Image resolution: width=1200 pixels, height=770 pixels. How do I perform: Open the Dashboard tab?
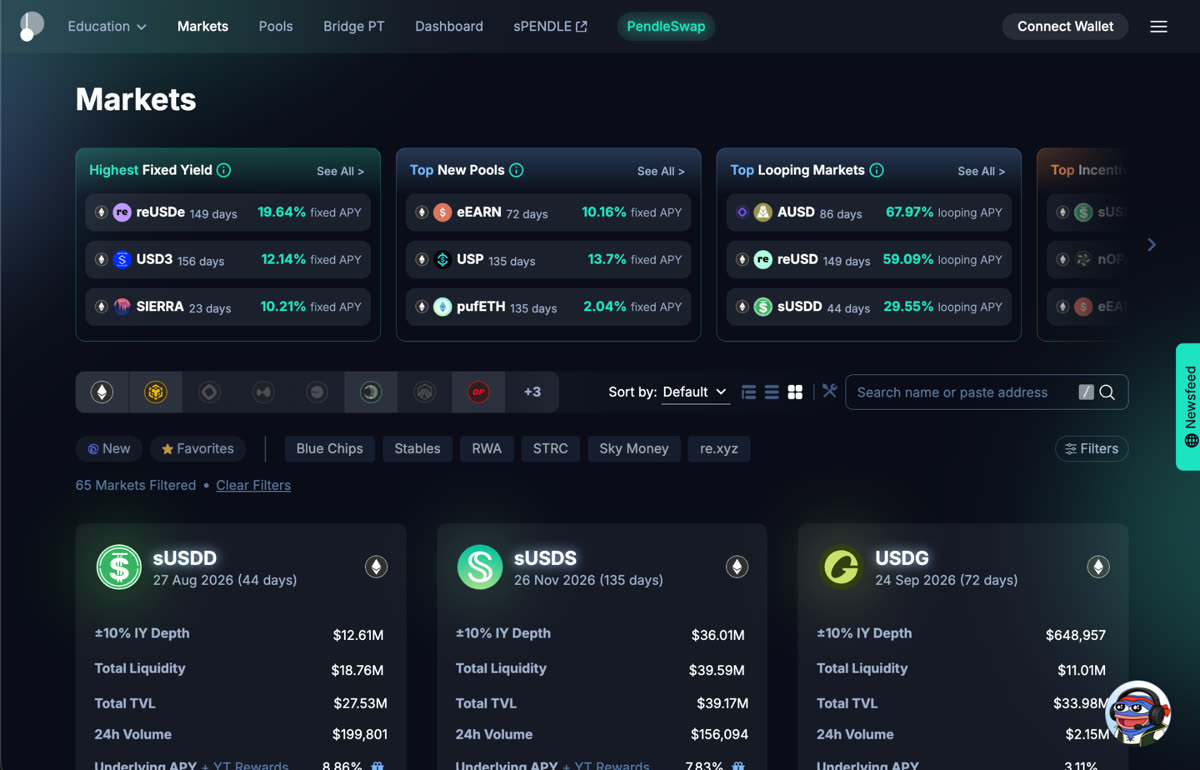click(449, 26)
